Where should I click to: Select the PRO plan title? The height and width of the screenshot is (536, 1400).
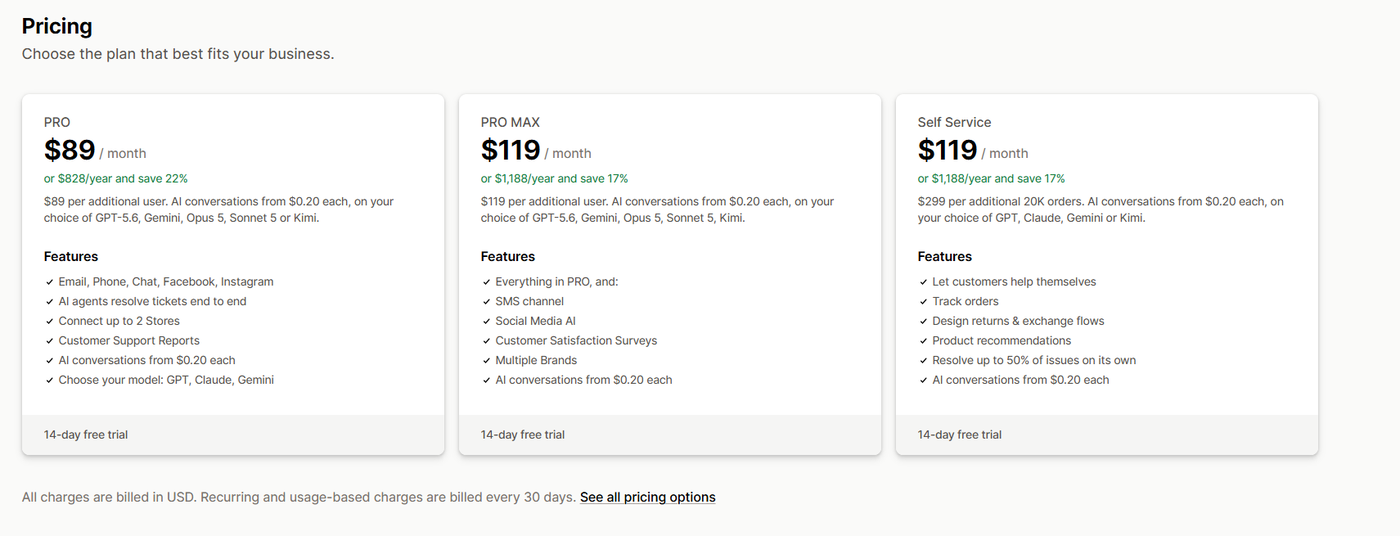pyautogui.click(x=57, y=122)
